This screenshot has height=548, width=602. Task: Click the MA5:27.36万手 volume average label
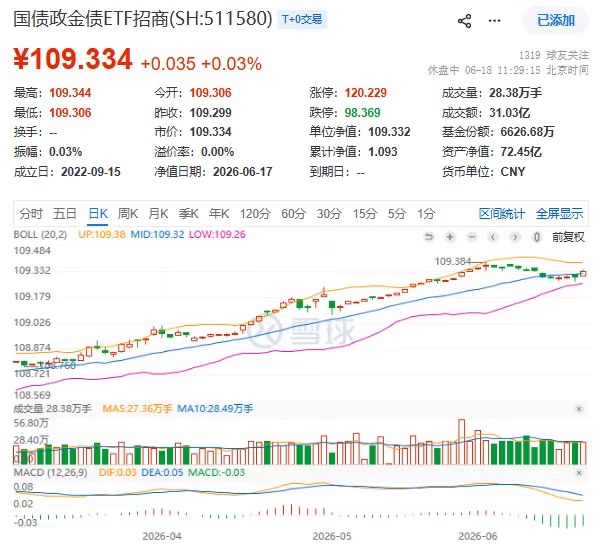pos(137,409)
